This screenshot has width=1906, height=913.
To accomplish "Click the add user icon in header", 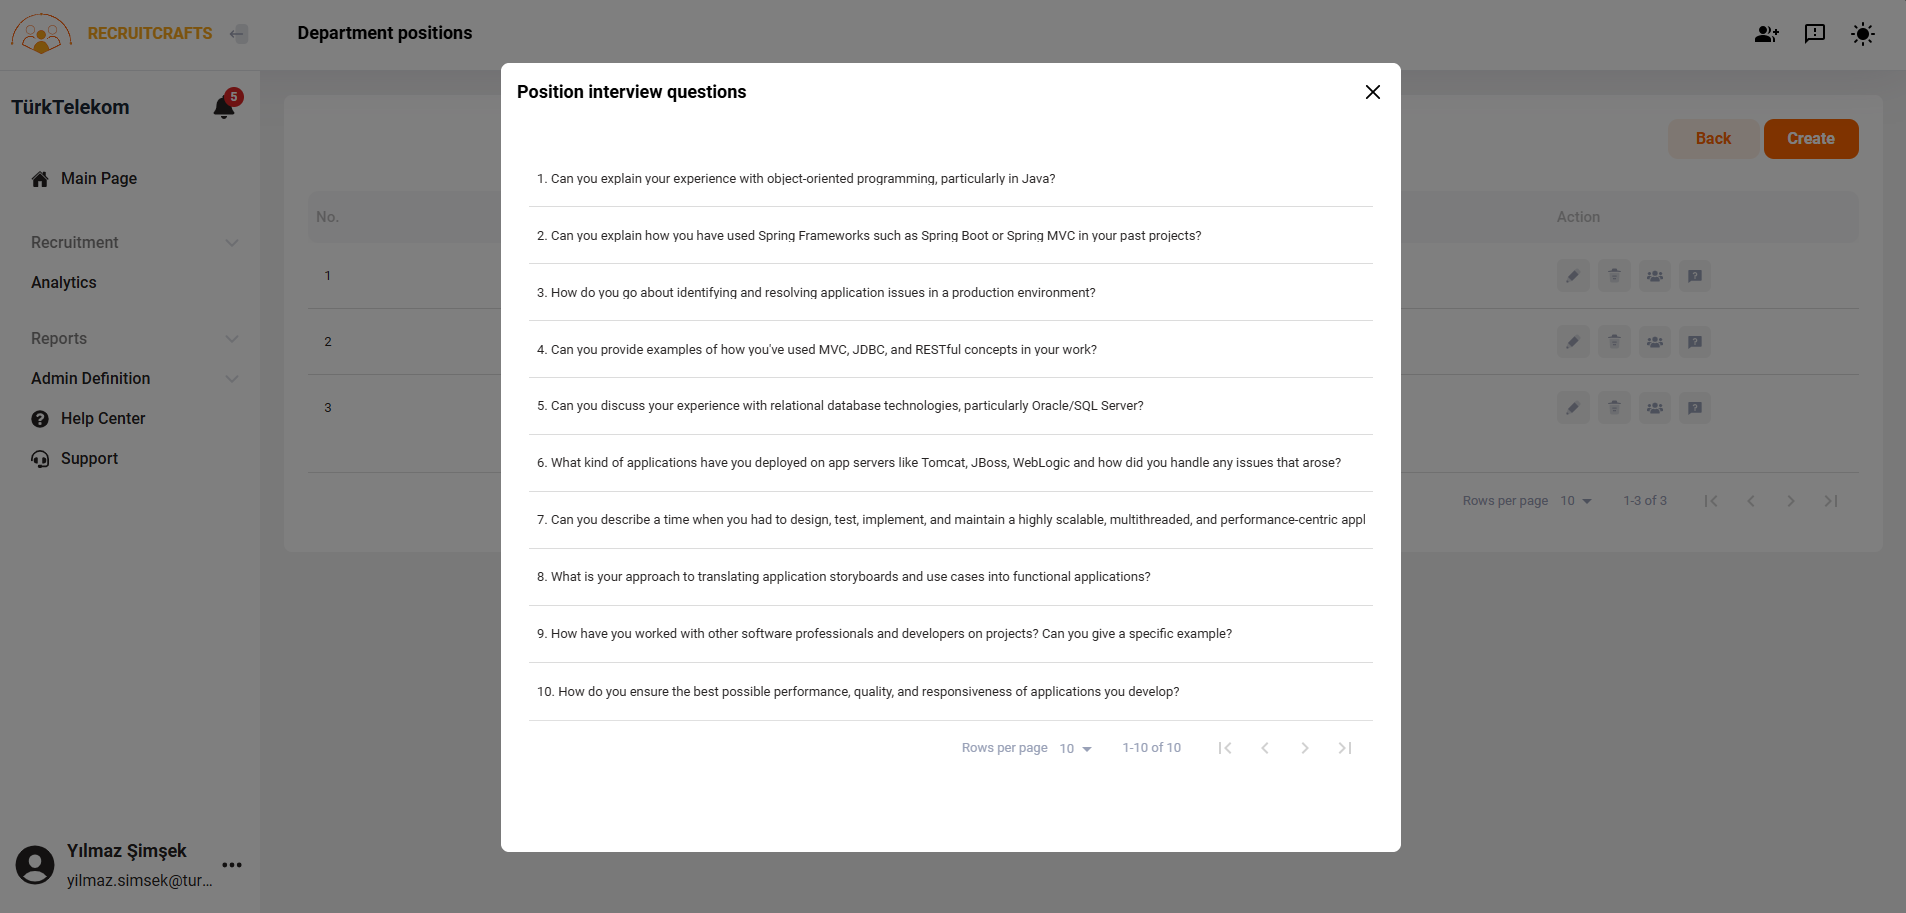I will [1766, 34].
